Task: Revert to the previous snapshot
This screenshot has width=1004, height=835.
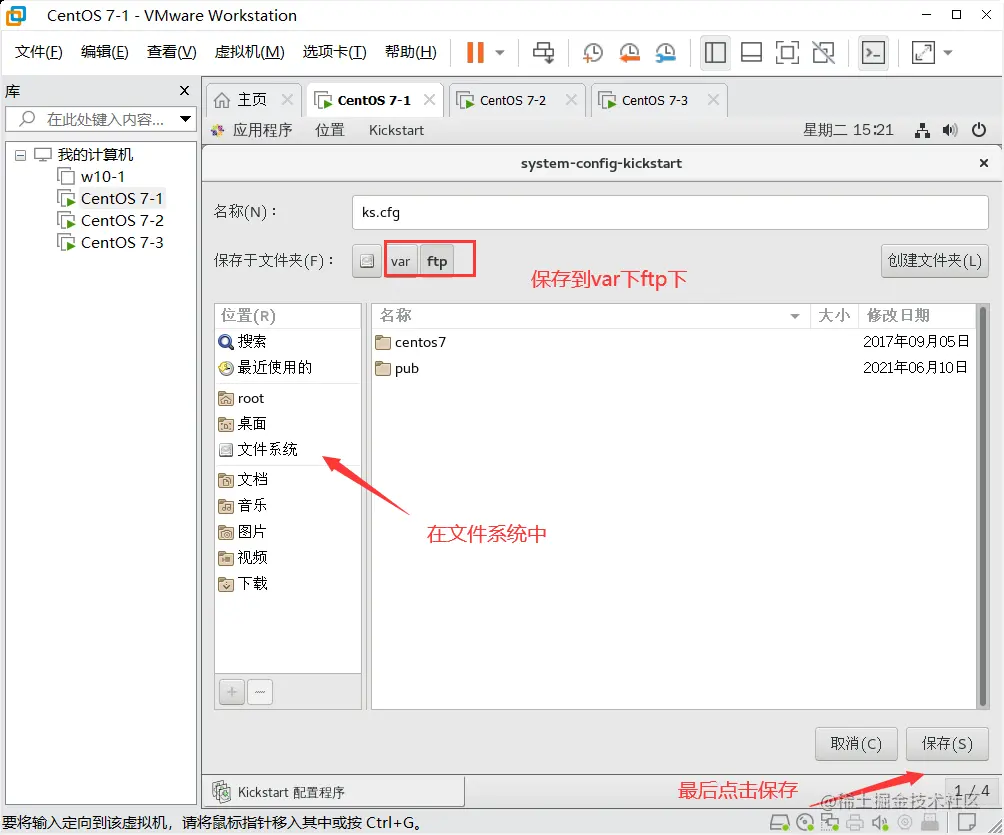Action: tap(629, 53)
